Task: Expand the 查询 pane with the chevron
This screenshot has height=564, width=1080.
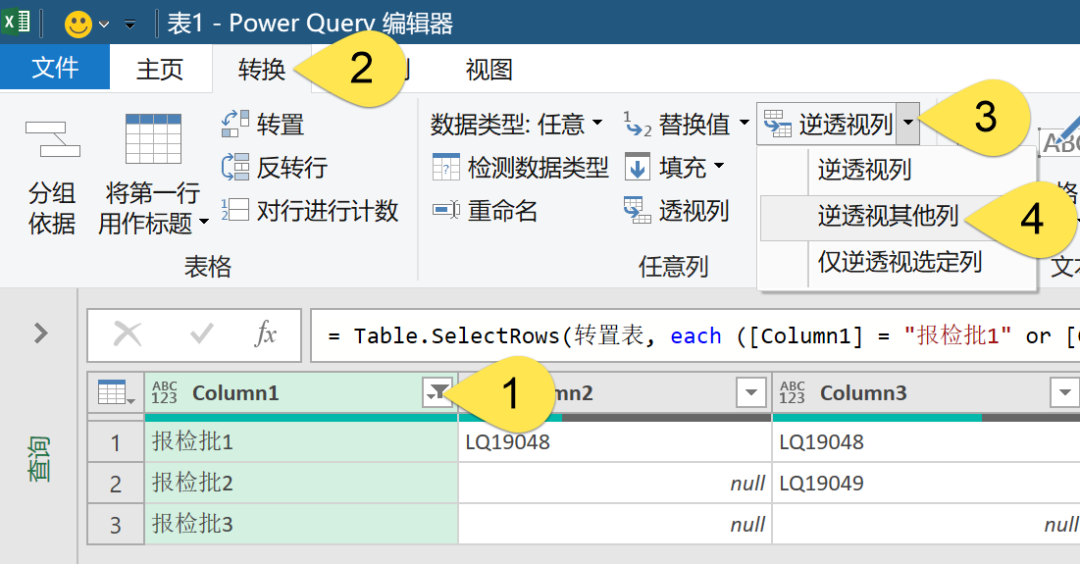Action: click(41, 333)
